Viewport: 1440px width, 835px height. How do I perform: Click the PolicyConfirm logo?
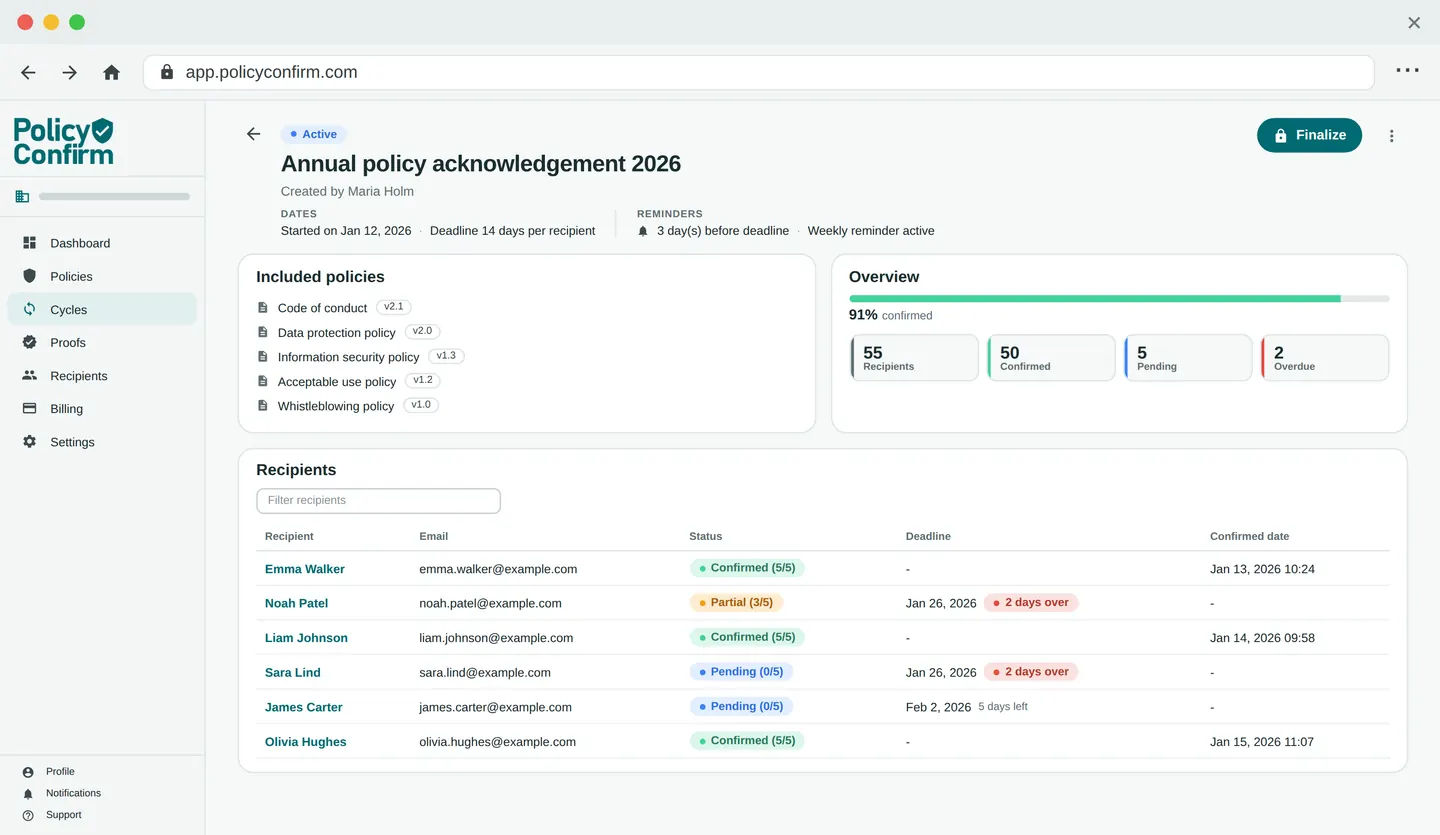(x=63, y=140)
